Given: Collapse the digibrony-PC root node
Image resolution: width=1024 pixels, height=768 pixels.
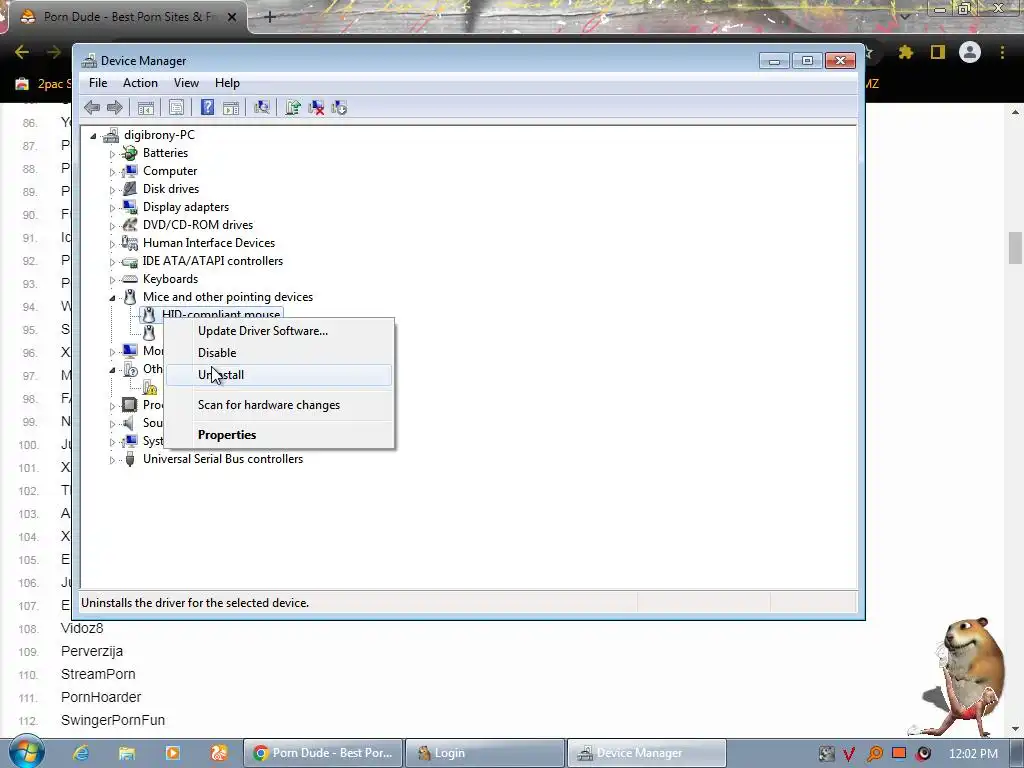Looking at the screenshot, I should pos(93,136).
